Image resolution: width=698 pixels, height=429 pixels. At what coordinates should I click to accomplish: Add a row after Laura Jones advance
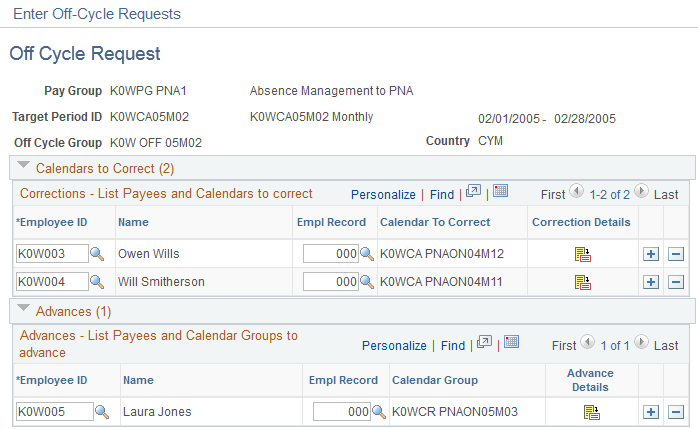(651, 412)
